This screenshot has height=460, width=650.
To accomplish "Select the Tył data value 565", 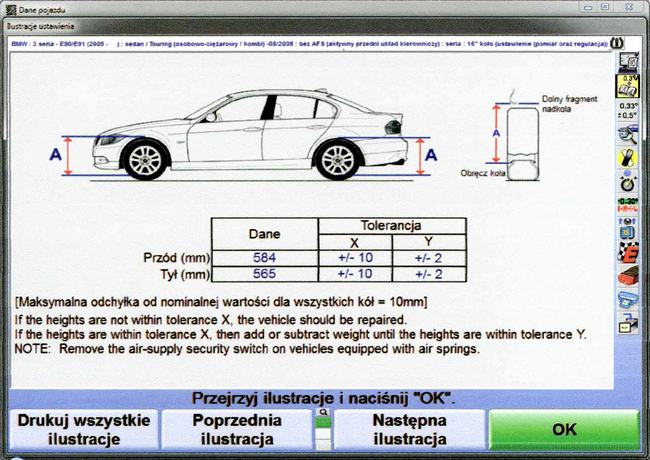I will tap(263, 274).
